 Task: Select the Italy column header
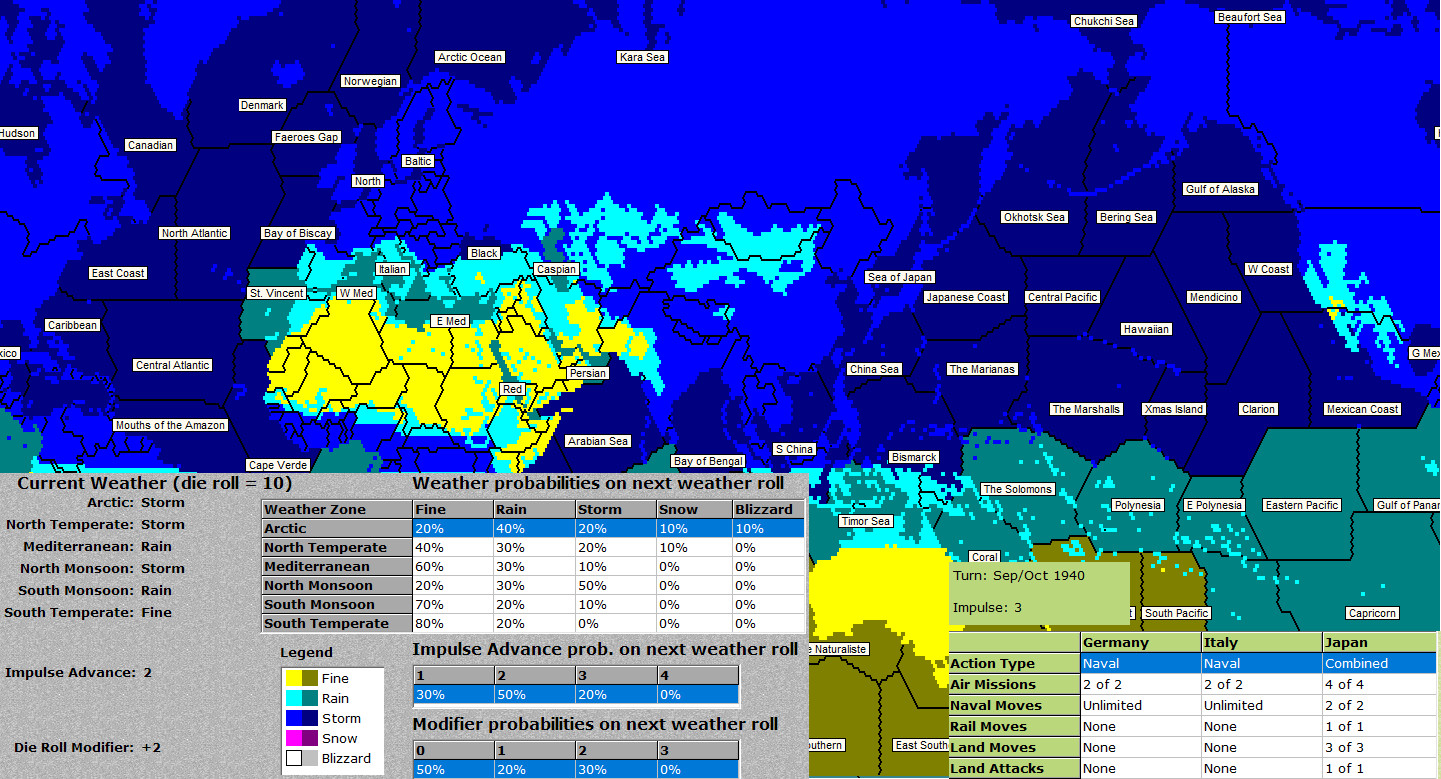click(1261, 642)
